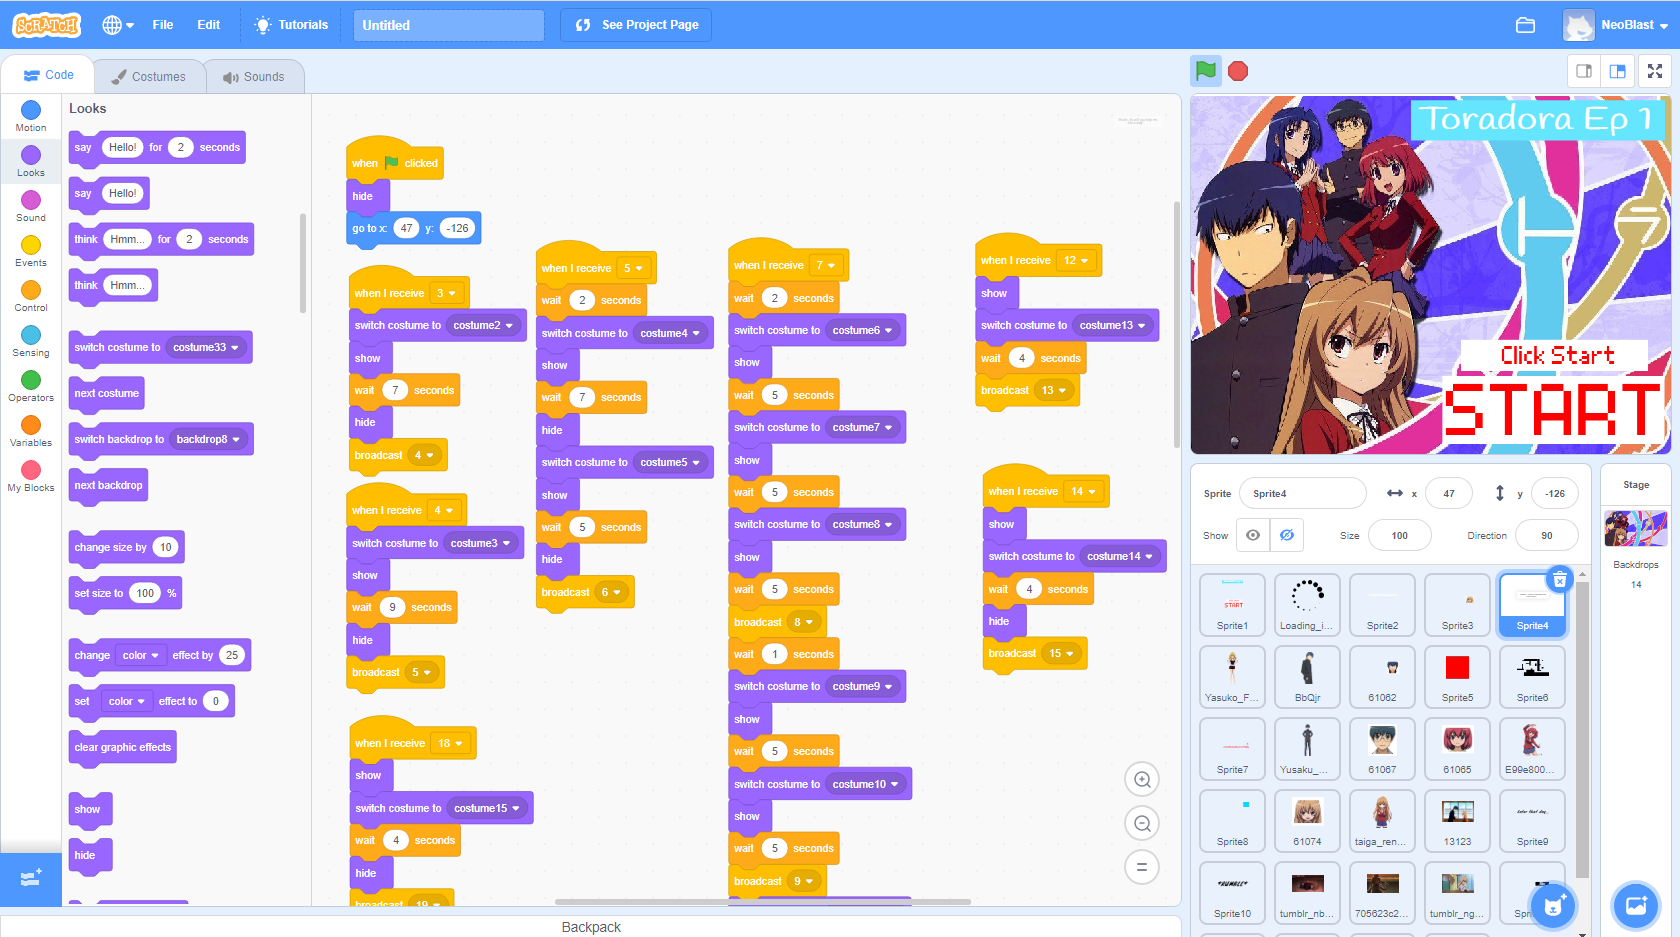Hide the sprite using crossed-eye button
Image resolution: width=1680 pixels, height=937 pixels.
pos(1287,536)
